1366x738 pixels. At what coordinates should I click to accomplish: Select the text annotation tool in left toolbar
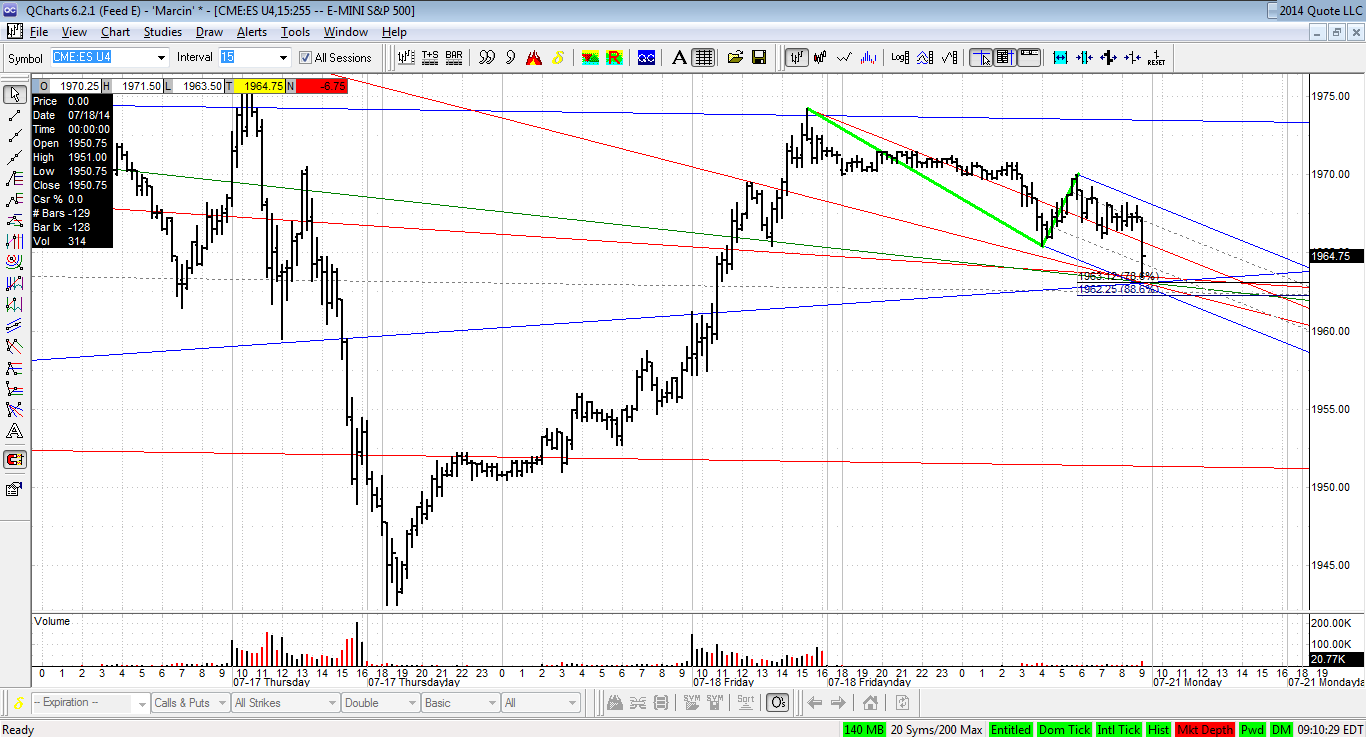tap(15, 432)
